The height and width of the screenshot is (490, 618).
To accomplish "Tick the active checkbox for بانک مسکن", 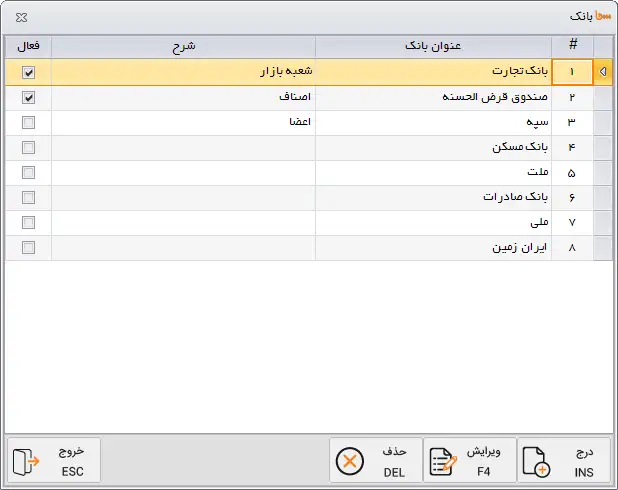I will 28,147.
